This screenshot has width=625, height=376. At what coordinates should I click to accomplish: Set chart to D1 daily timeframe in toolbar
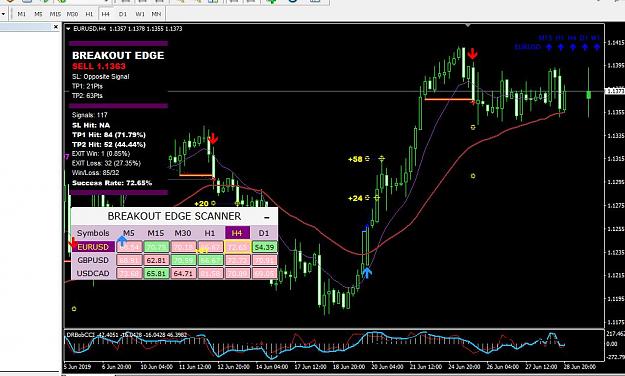pos(123,14)
